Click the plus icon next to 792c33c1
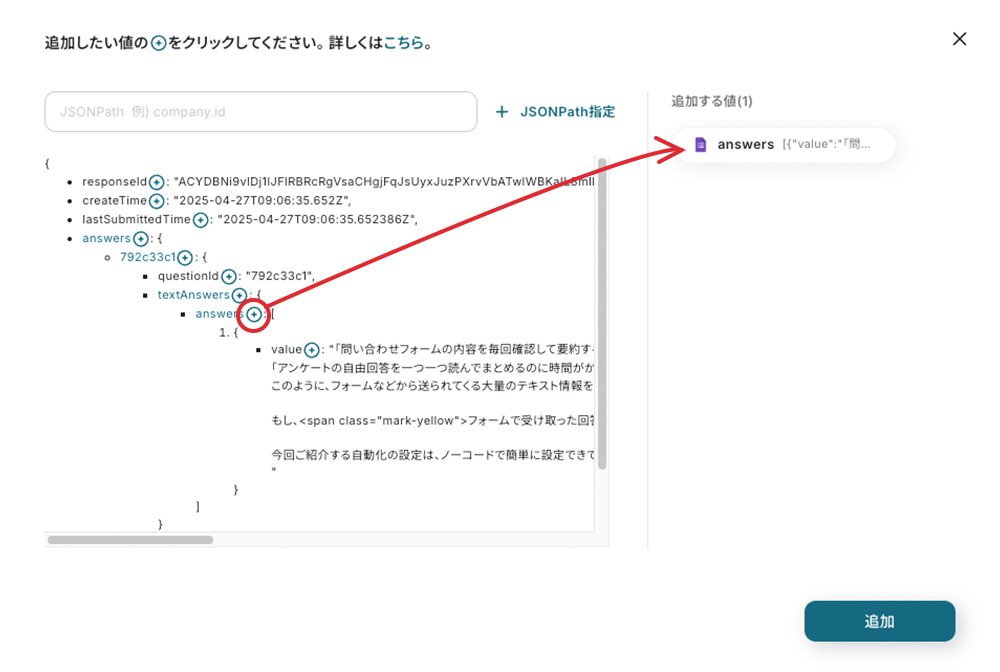 pos(185,258)
